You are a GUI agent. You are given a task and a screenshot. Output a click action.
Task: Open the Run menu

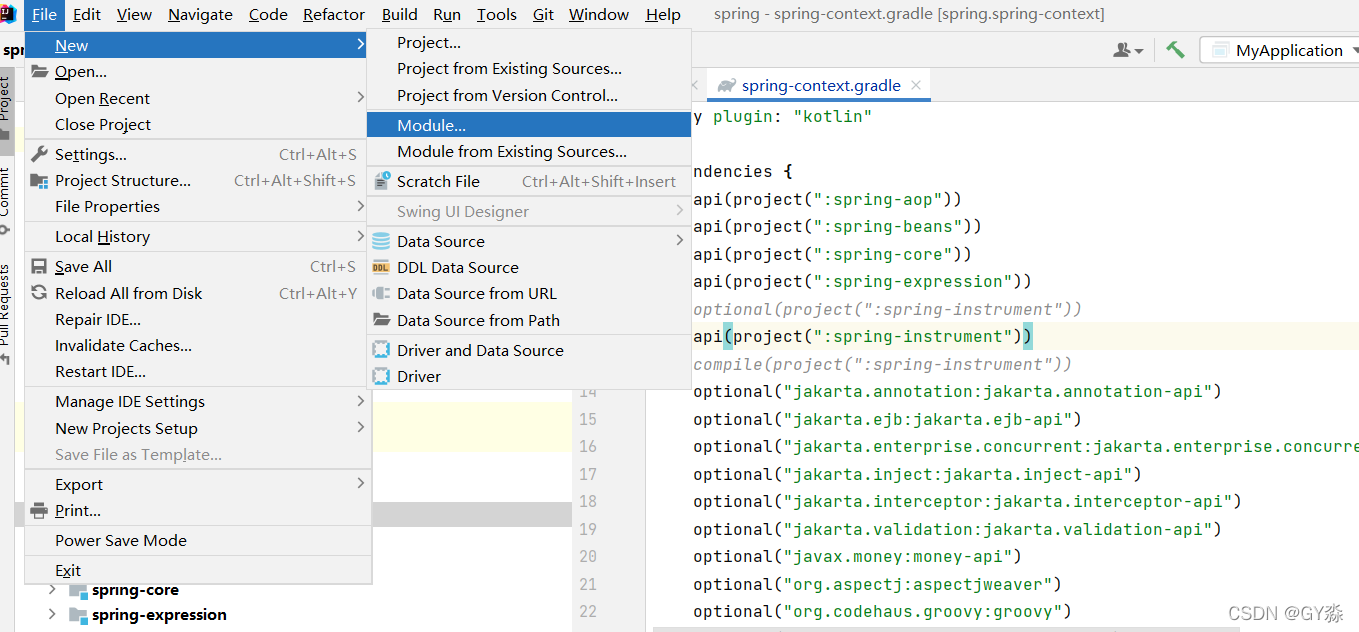447,14
